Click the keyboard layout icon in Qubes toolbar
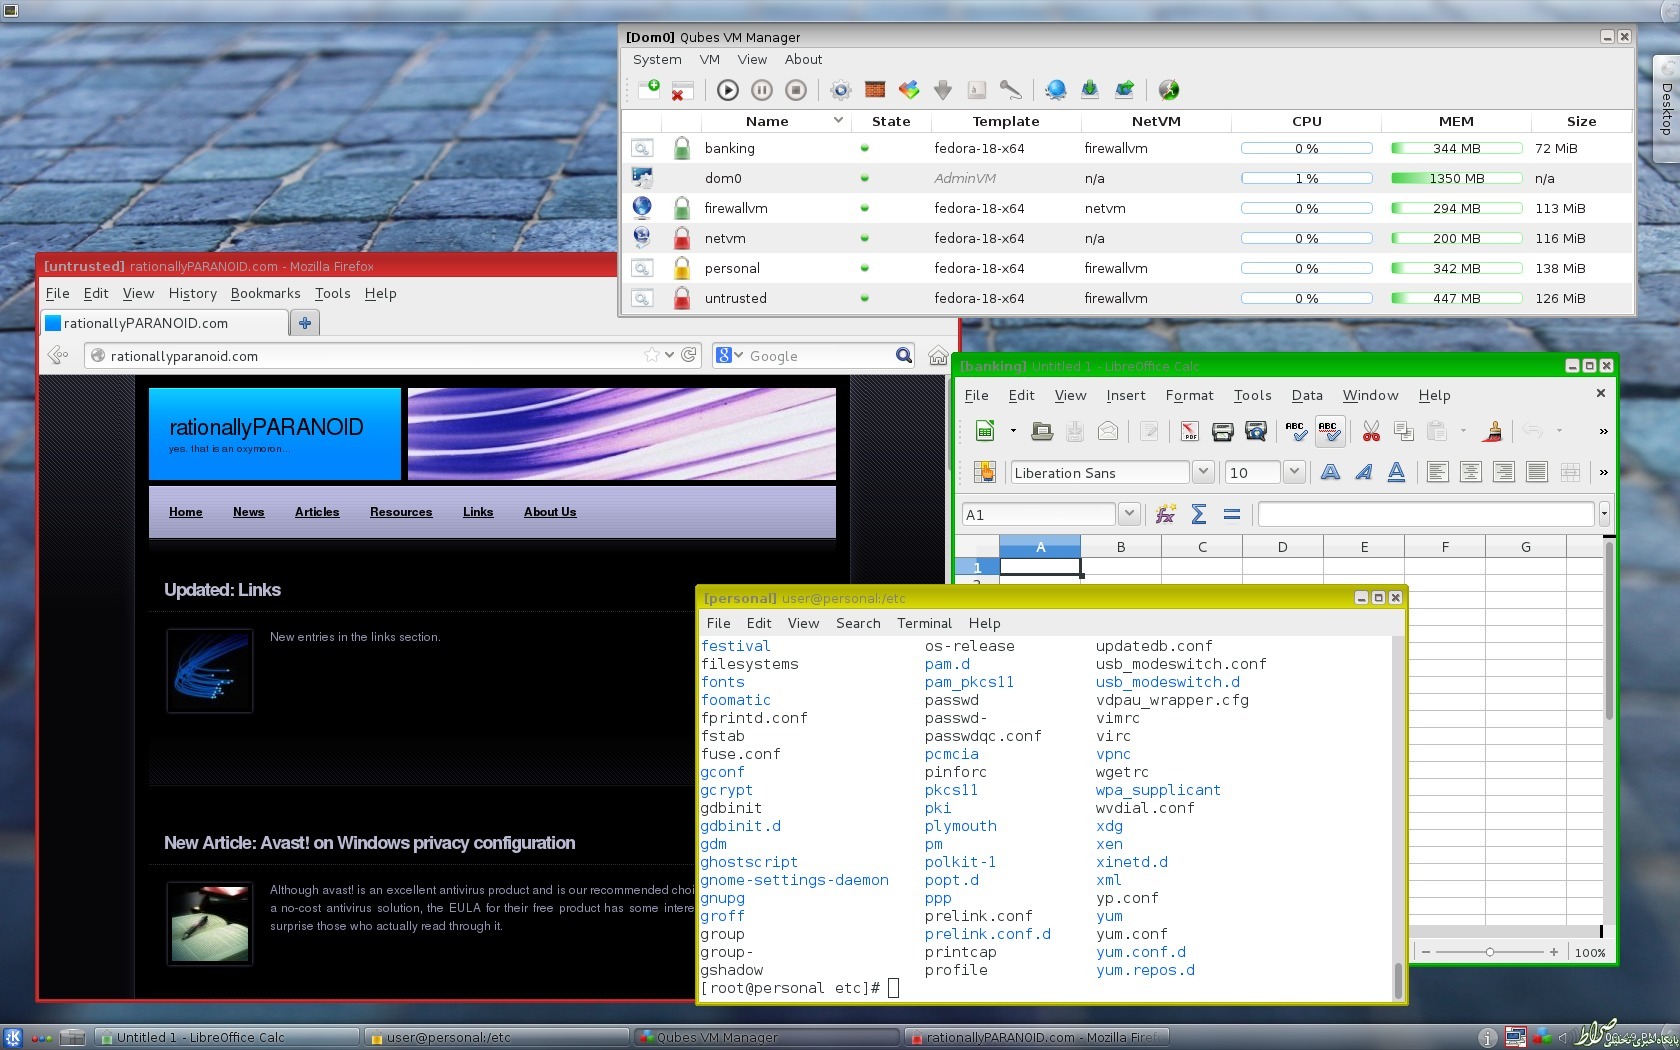The width and height of the screenshot is (1680, 1050). click(x=977, y=90)
